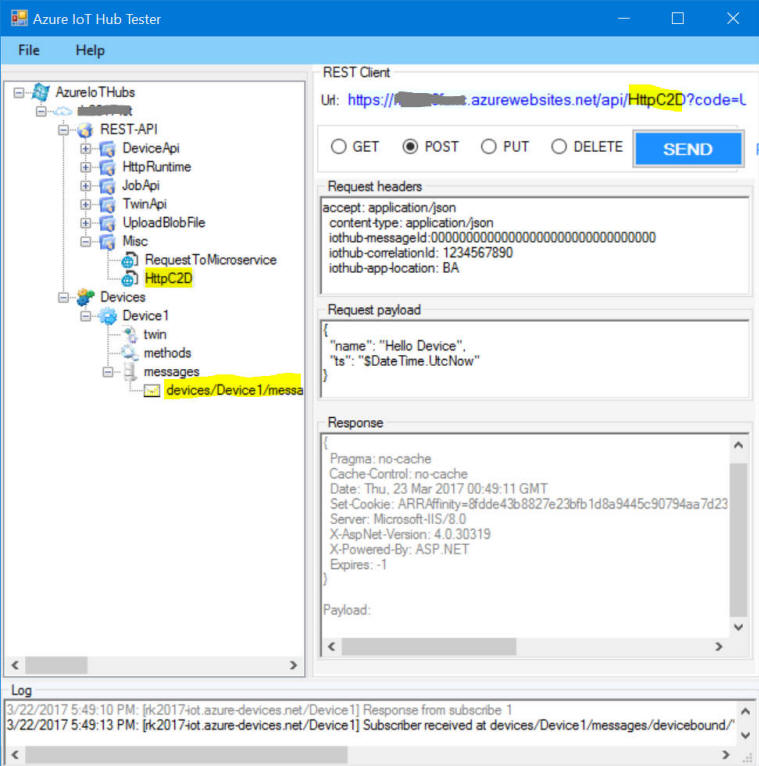Select the POST method radio button
This screenshot has height=766, width=759.
point(410,147)
